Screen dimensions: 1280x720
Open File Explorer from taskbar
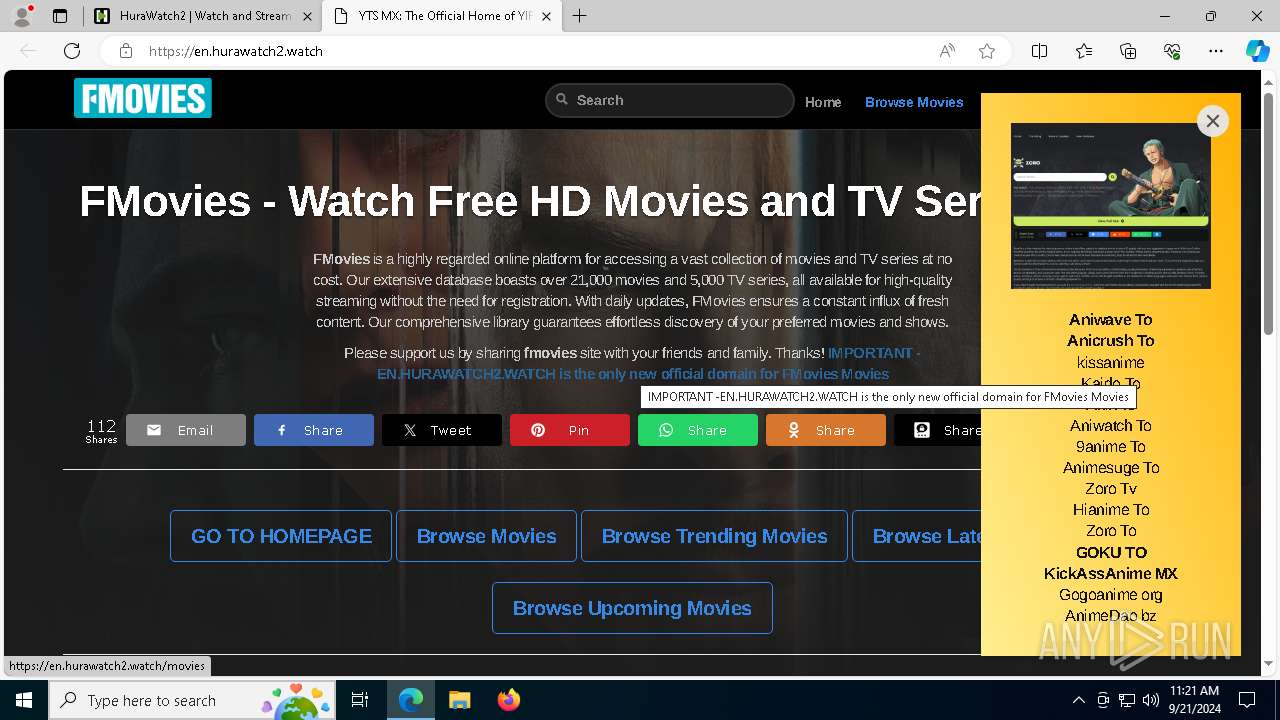[459, 700]
